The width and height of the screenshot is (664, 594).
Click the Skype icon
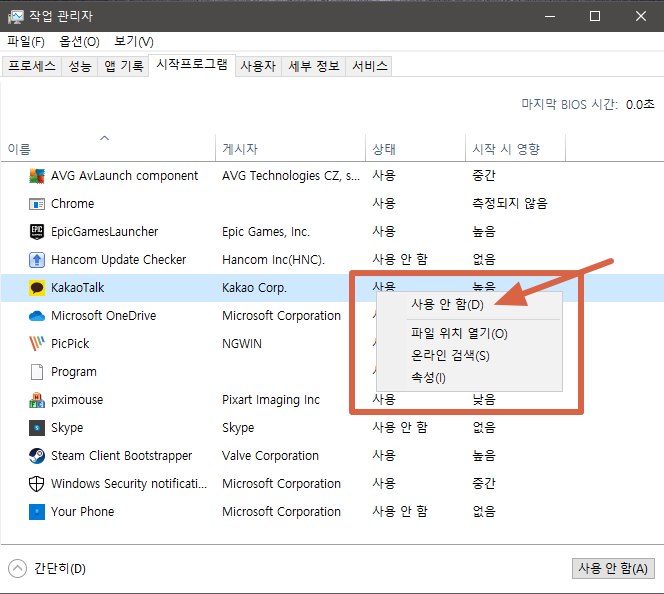37,428
